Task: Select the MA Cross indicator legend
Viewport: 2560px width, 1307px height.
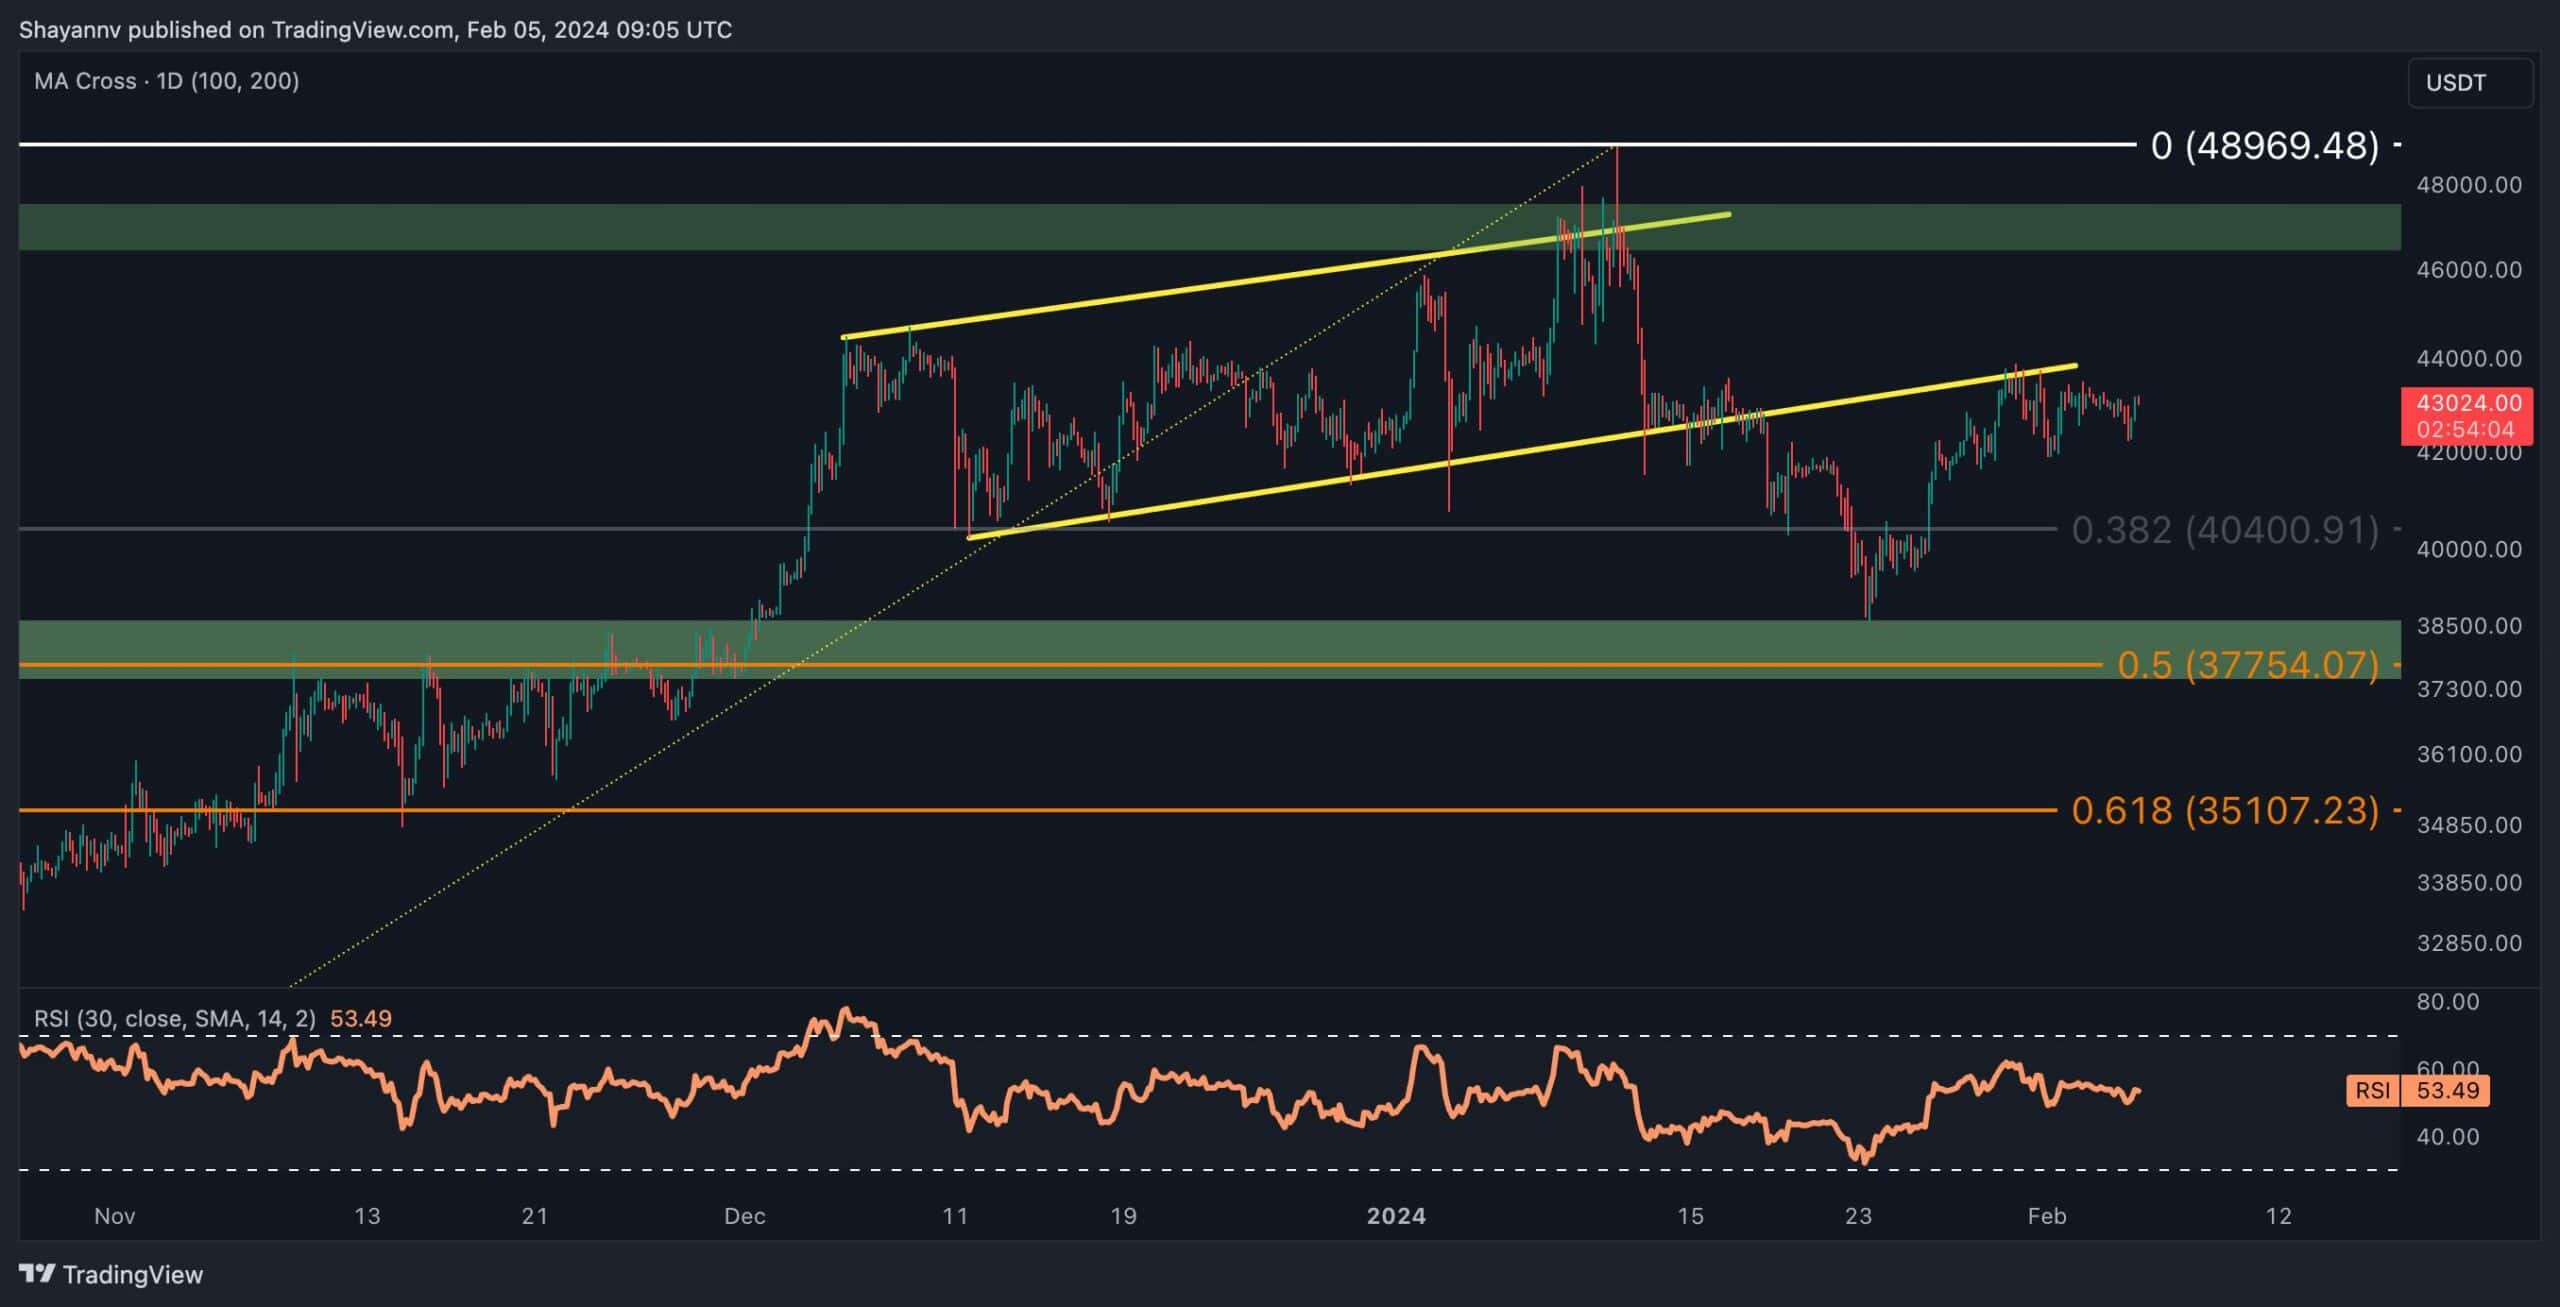Action: tap(166, 81)
